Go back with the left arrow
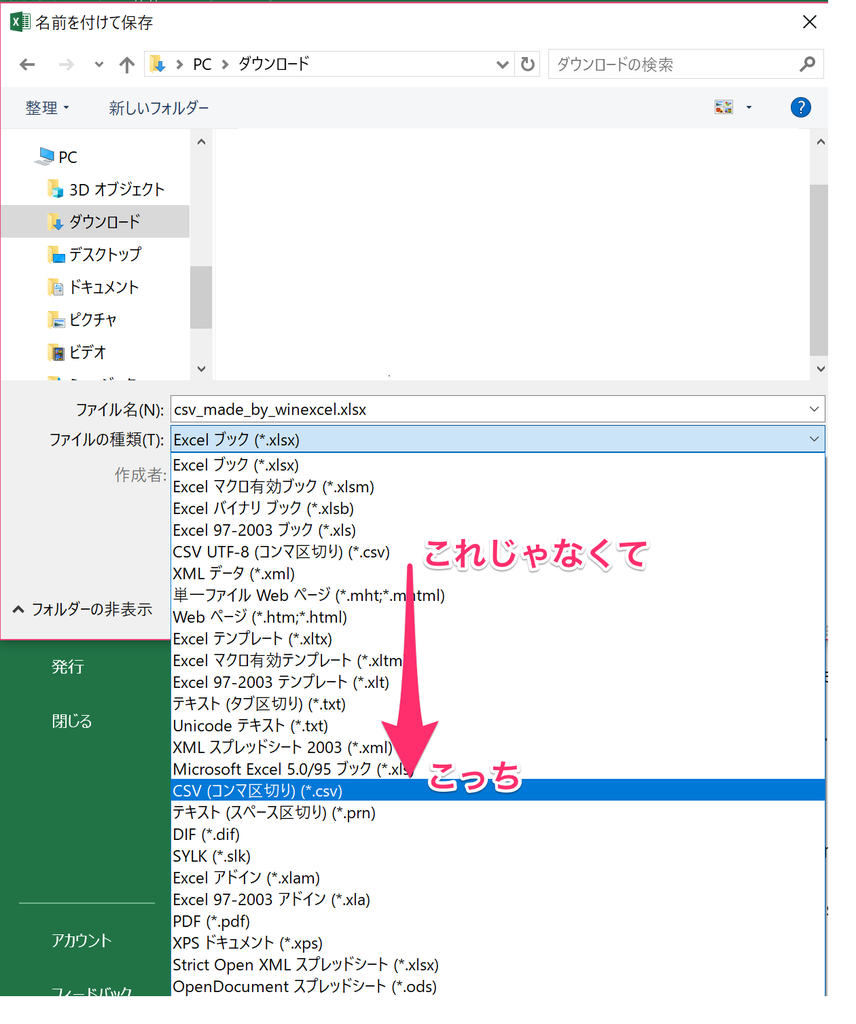The height and width of the screenshot is (1024, 856). click(27, 65)
